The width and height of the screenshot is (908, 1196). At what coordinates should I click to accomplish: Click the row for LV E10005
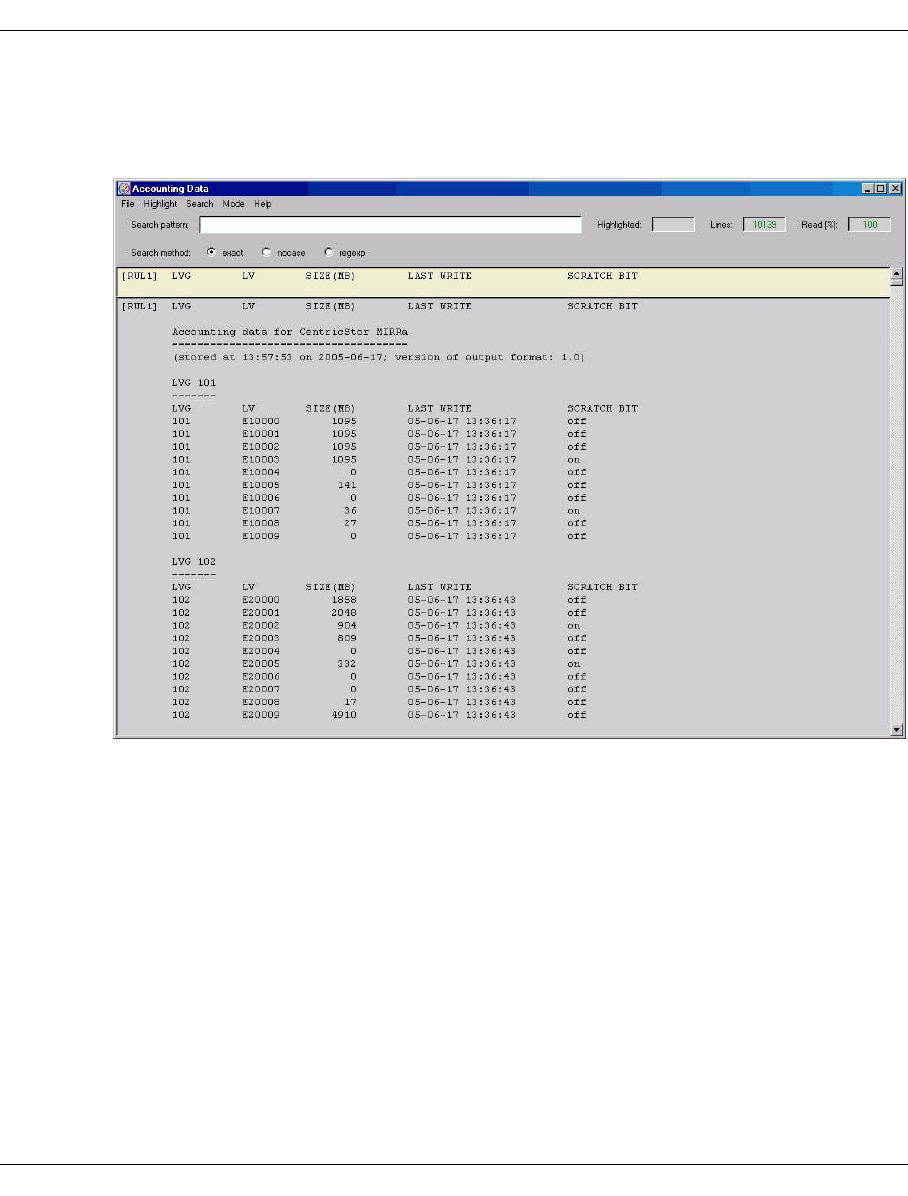pyautogui.click(x=379, y=485)
